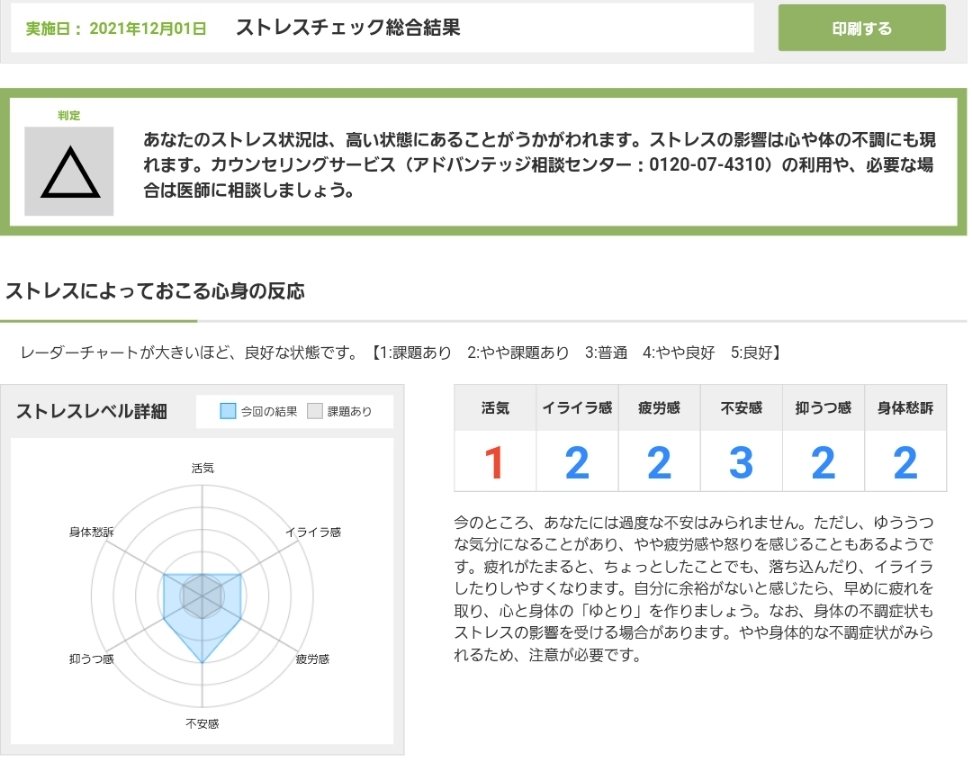The width and height of the screenshot is (972, 769).
Task: Click the 疲労感 radar axis label
Action: tap(312, 659)
